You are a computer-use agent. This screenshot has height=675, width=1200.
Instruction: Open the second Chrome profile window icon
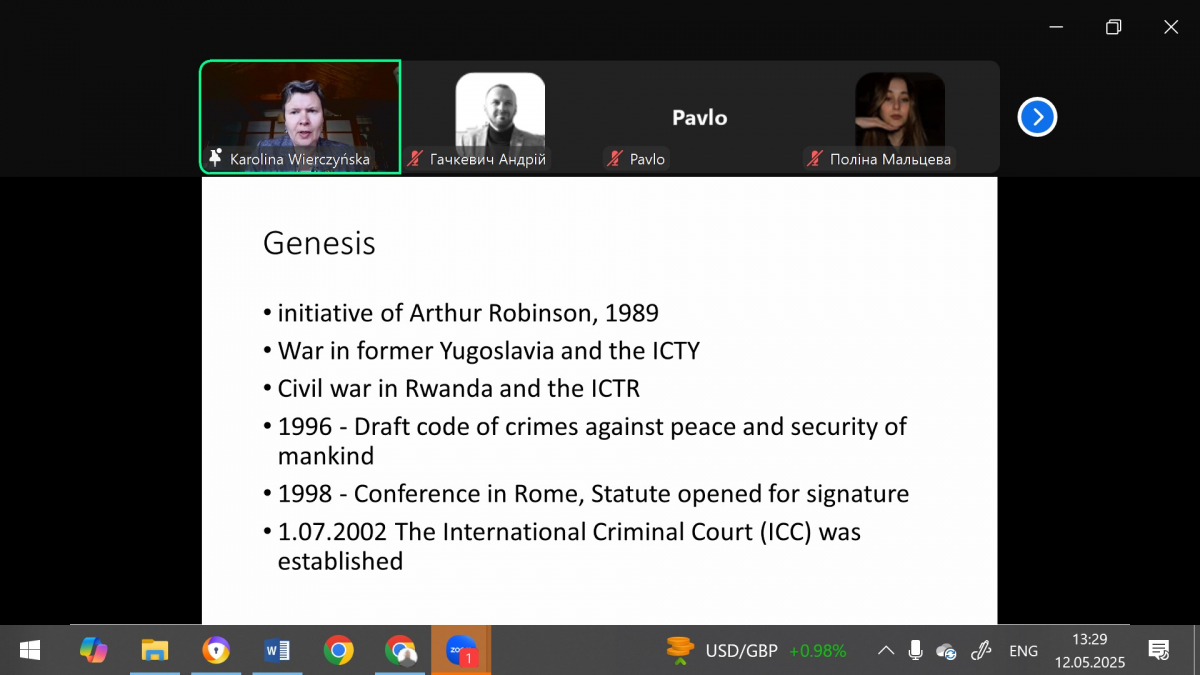400,651
